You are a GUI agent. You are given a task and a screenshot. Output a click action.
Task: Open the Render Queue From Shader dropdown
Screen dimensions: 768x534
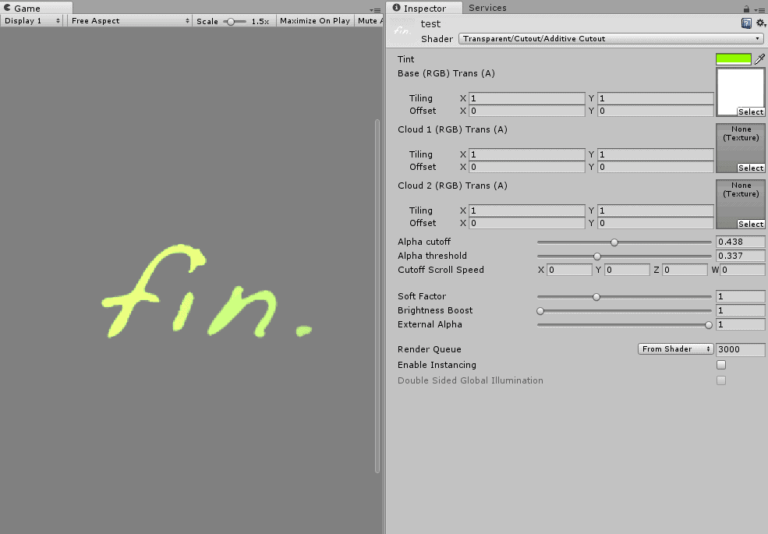coord(675,349)
